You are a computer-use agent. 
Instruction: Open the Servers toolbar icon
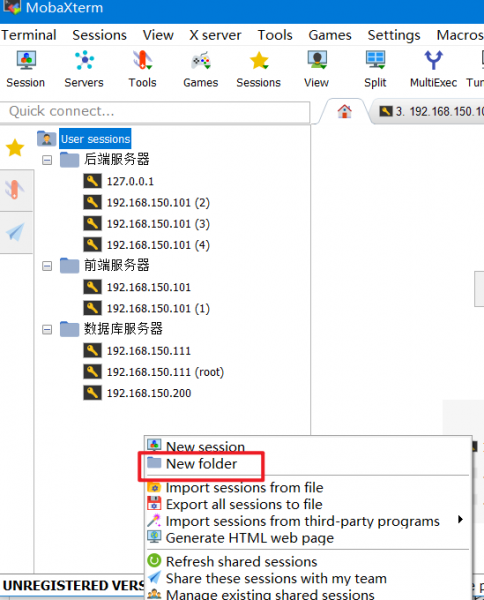point(84,60)
